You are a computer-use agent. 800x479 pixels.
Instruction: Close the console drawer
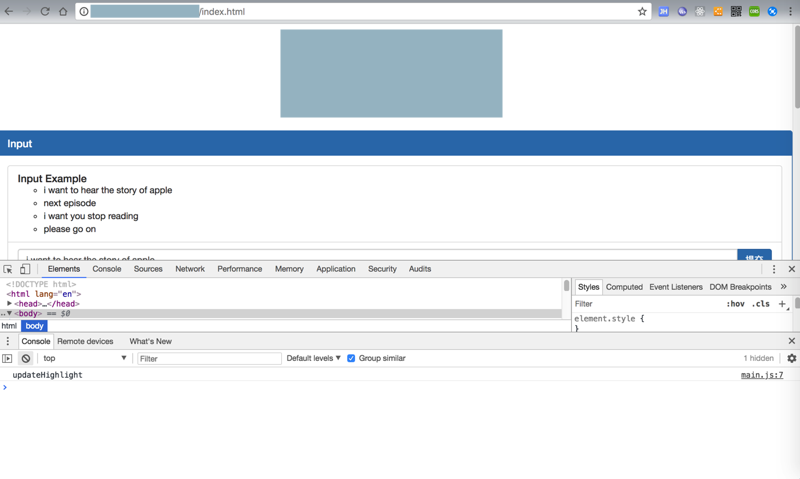click(x=791, y=341)
